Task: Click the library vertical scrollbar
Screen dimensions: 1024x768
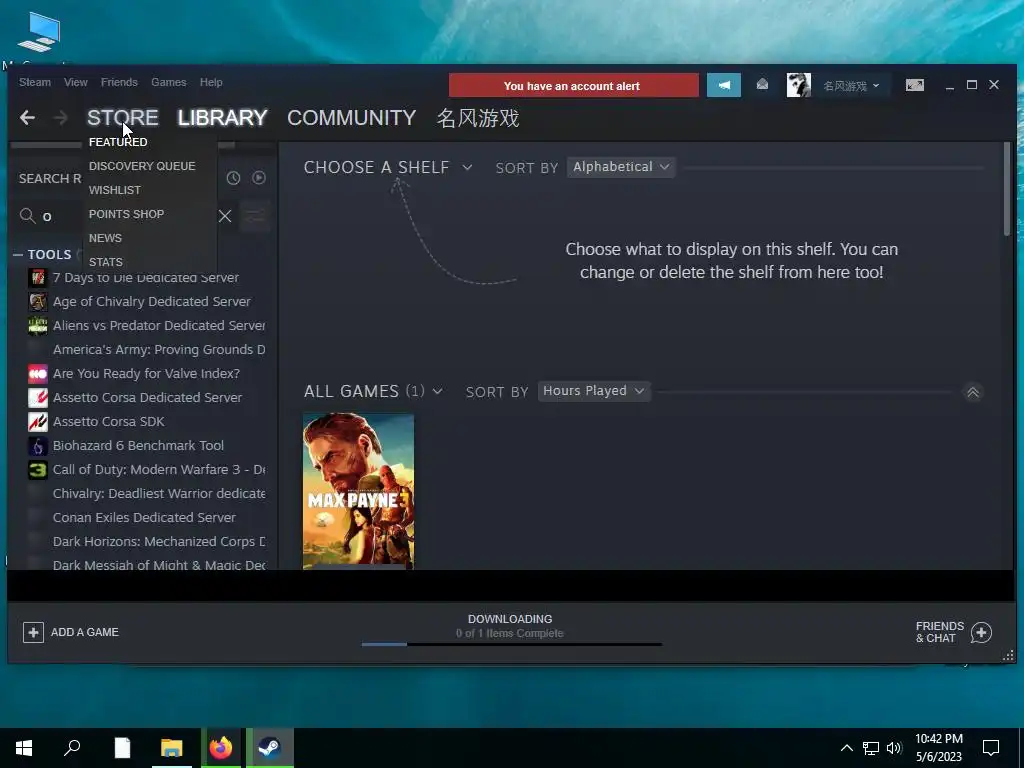Action: pos(1006,189)
